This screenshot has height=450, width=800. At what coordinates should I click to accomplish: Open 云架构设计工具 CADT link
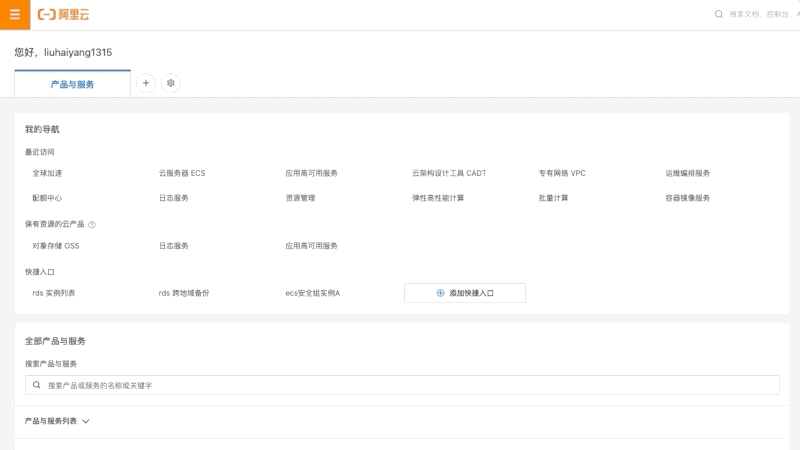tap(449, 173)
